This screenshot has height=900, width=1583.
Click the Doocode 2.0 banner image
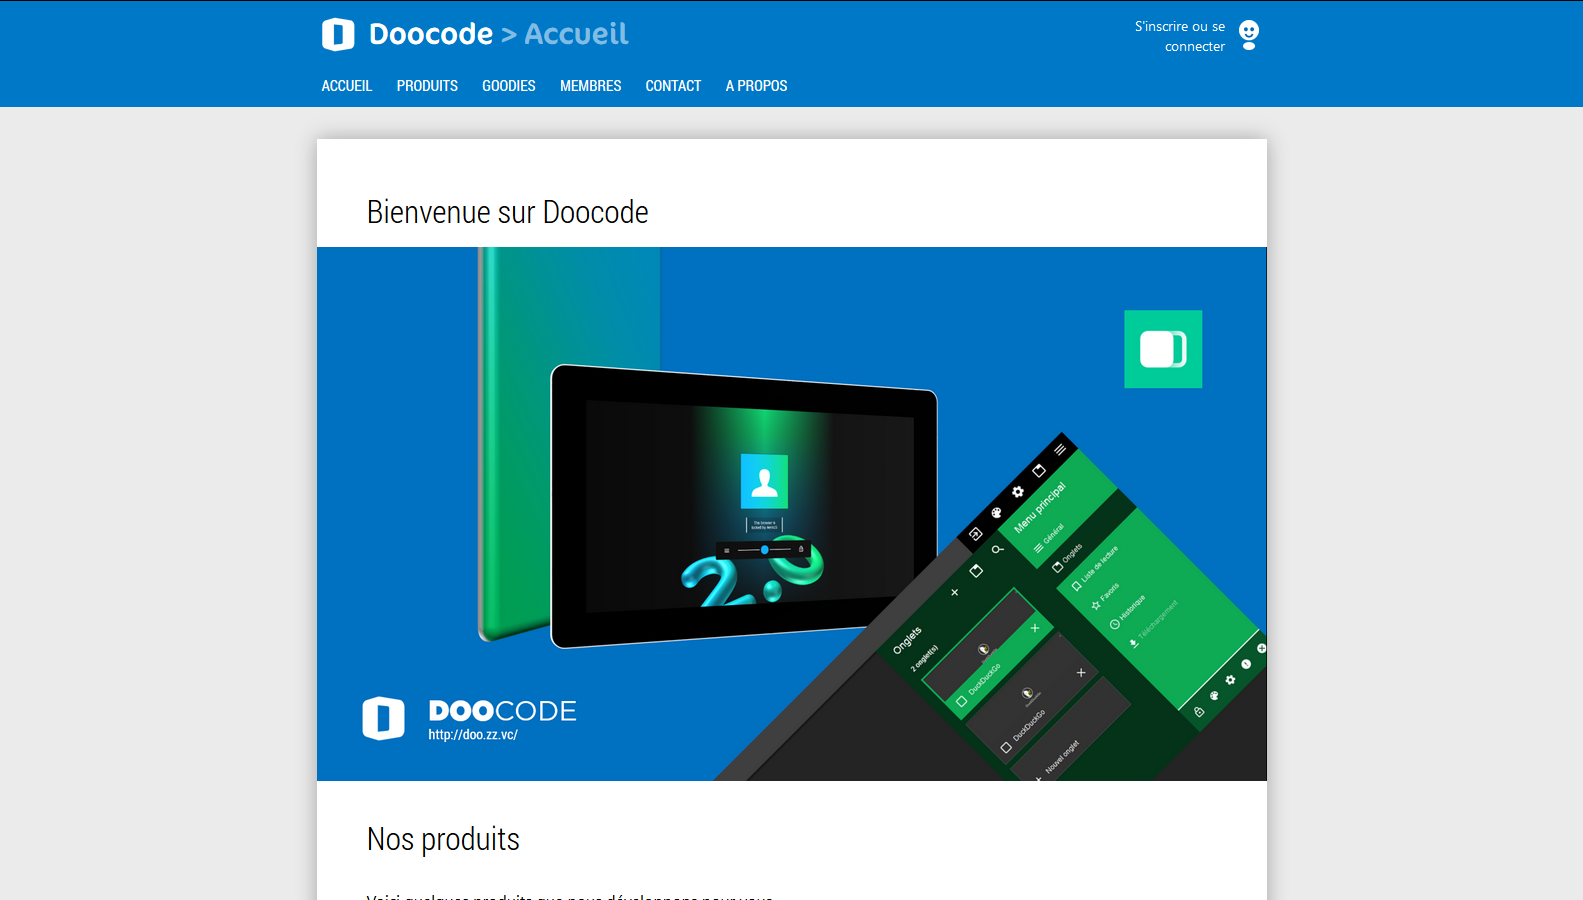[x=791, y=514]
